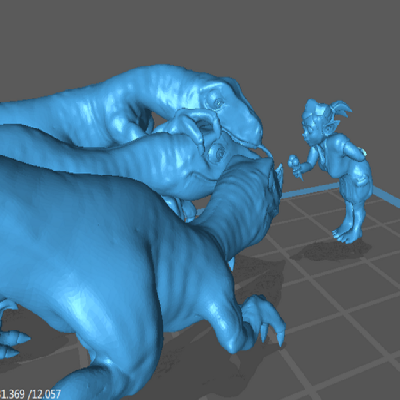Click the claws at the left screen edge

tap(12, 337)
